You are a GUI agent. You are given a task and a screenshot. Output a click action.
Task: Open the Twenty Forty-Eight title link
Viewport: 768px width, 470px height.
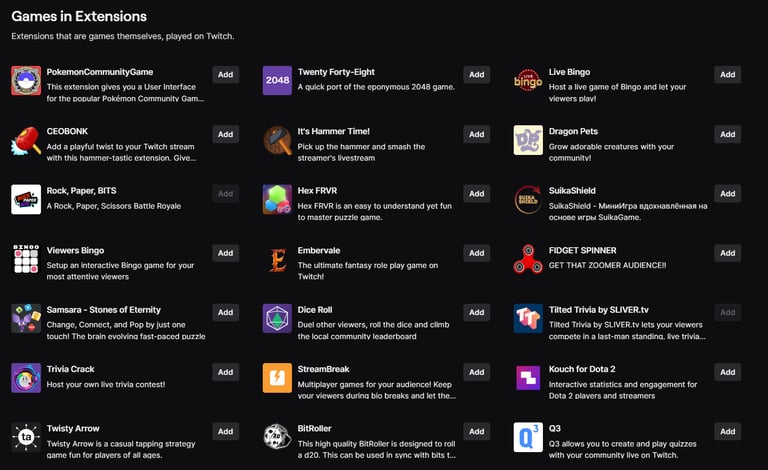pyautogui.click(x=336, y=72)
